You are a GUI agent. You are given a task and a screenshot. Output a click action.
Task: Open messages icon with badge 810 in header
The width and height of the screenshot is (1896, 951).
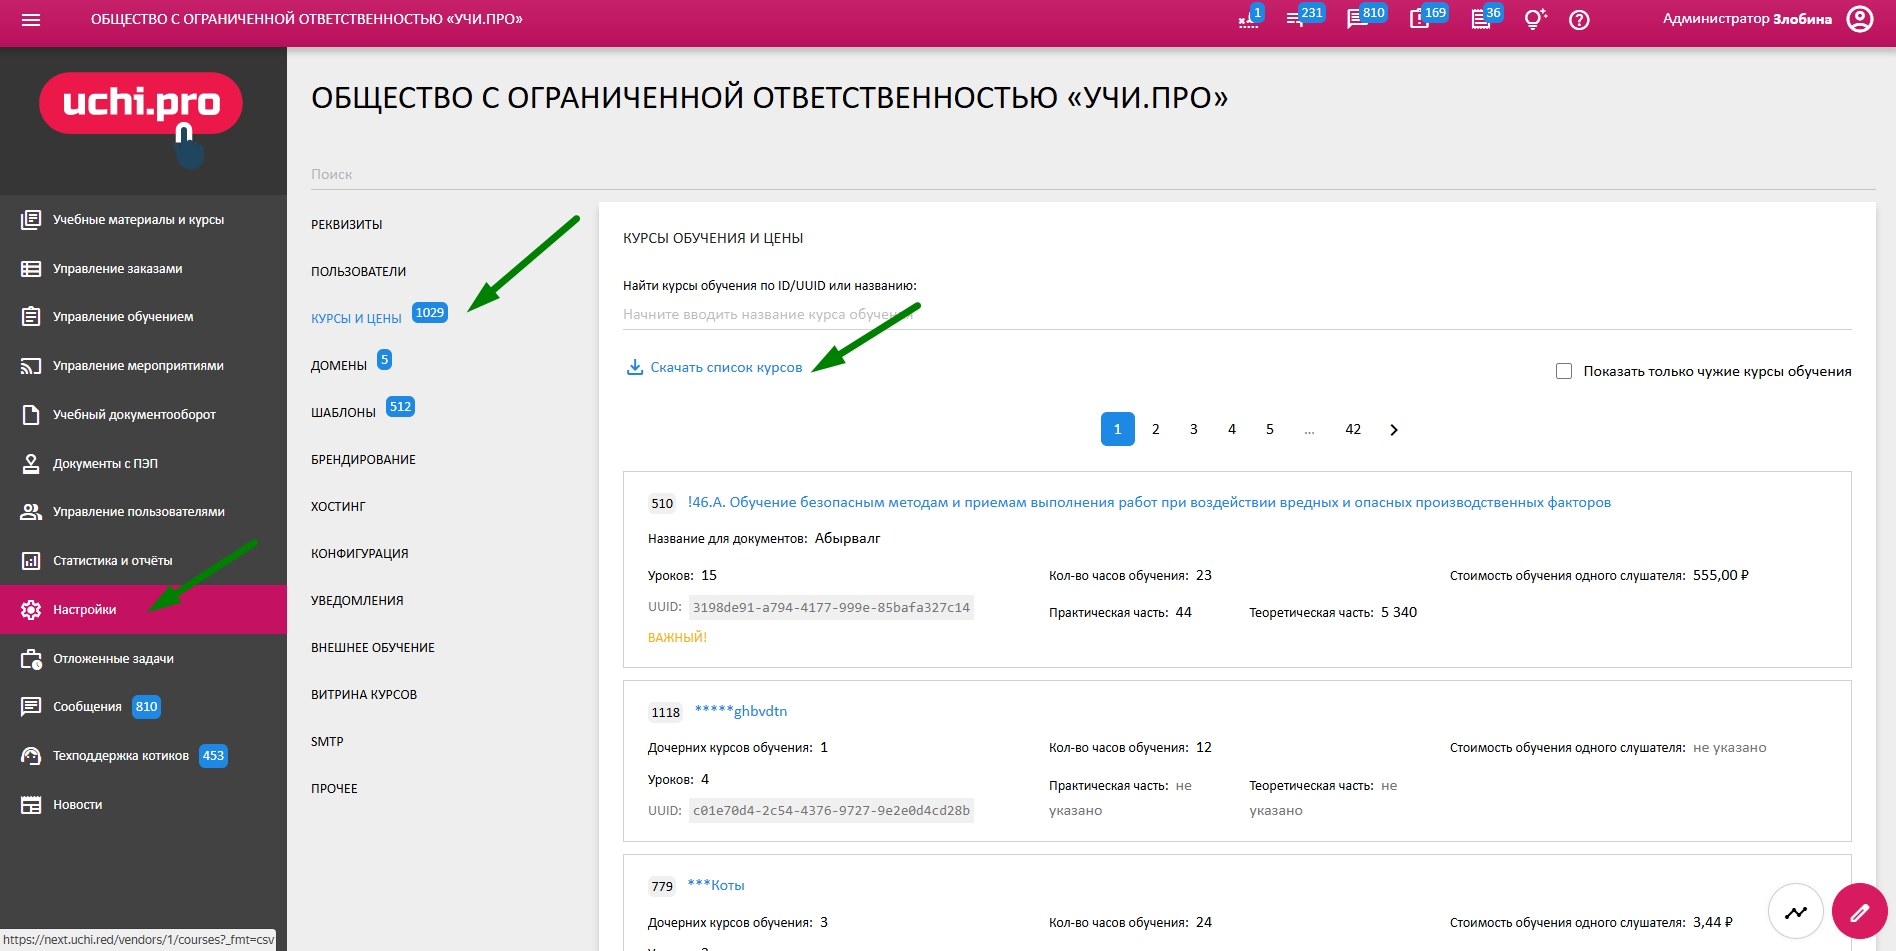[x=1357, y=19]
